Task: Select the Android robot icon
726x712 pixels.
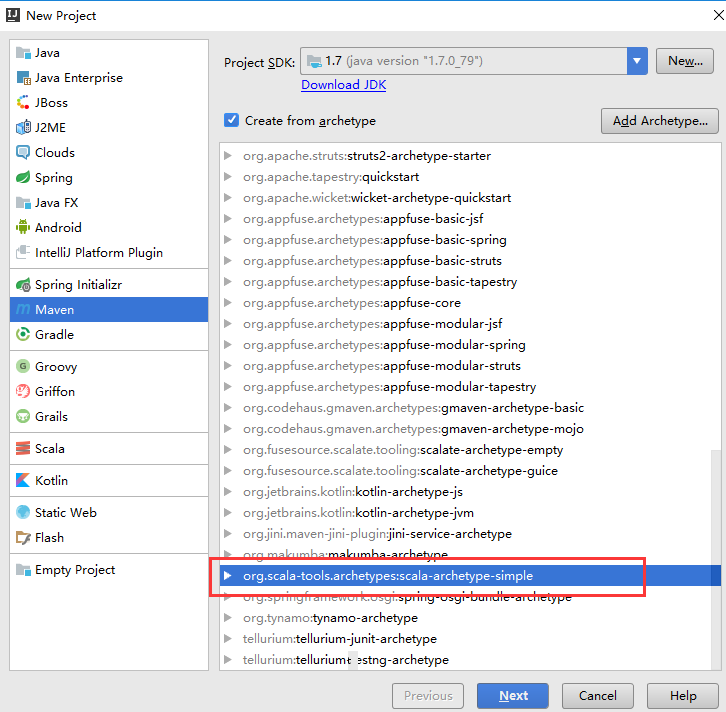Action: click(23, 228)
